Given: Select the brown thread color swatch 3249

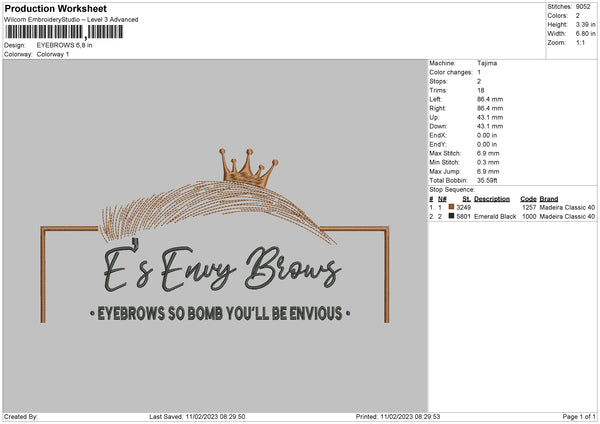Looking at the screenshot, I should (452, 207).
